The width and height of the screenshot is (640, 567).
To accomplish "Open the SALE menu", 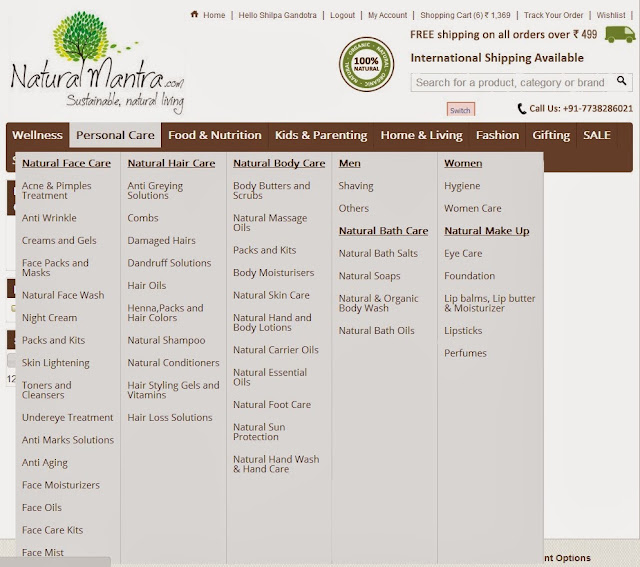I will coord(597,135).
